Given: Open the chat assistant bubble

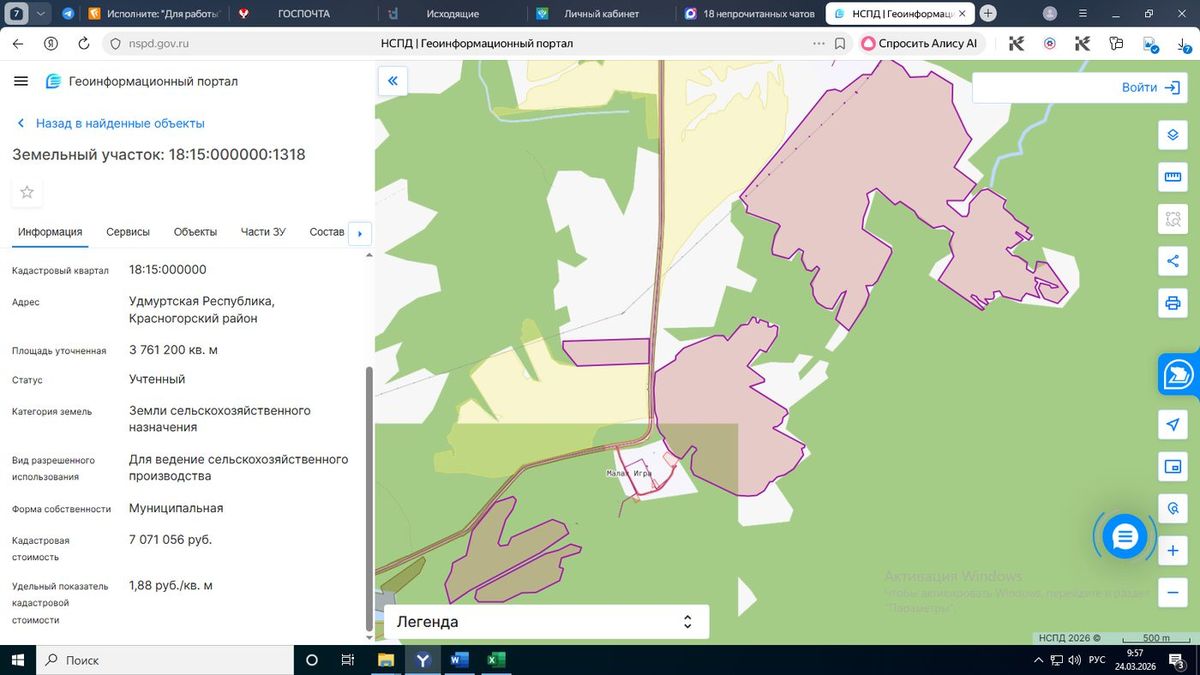Looking at the screenshot, I should coord(1125,537).
